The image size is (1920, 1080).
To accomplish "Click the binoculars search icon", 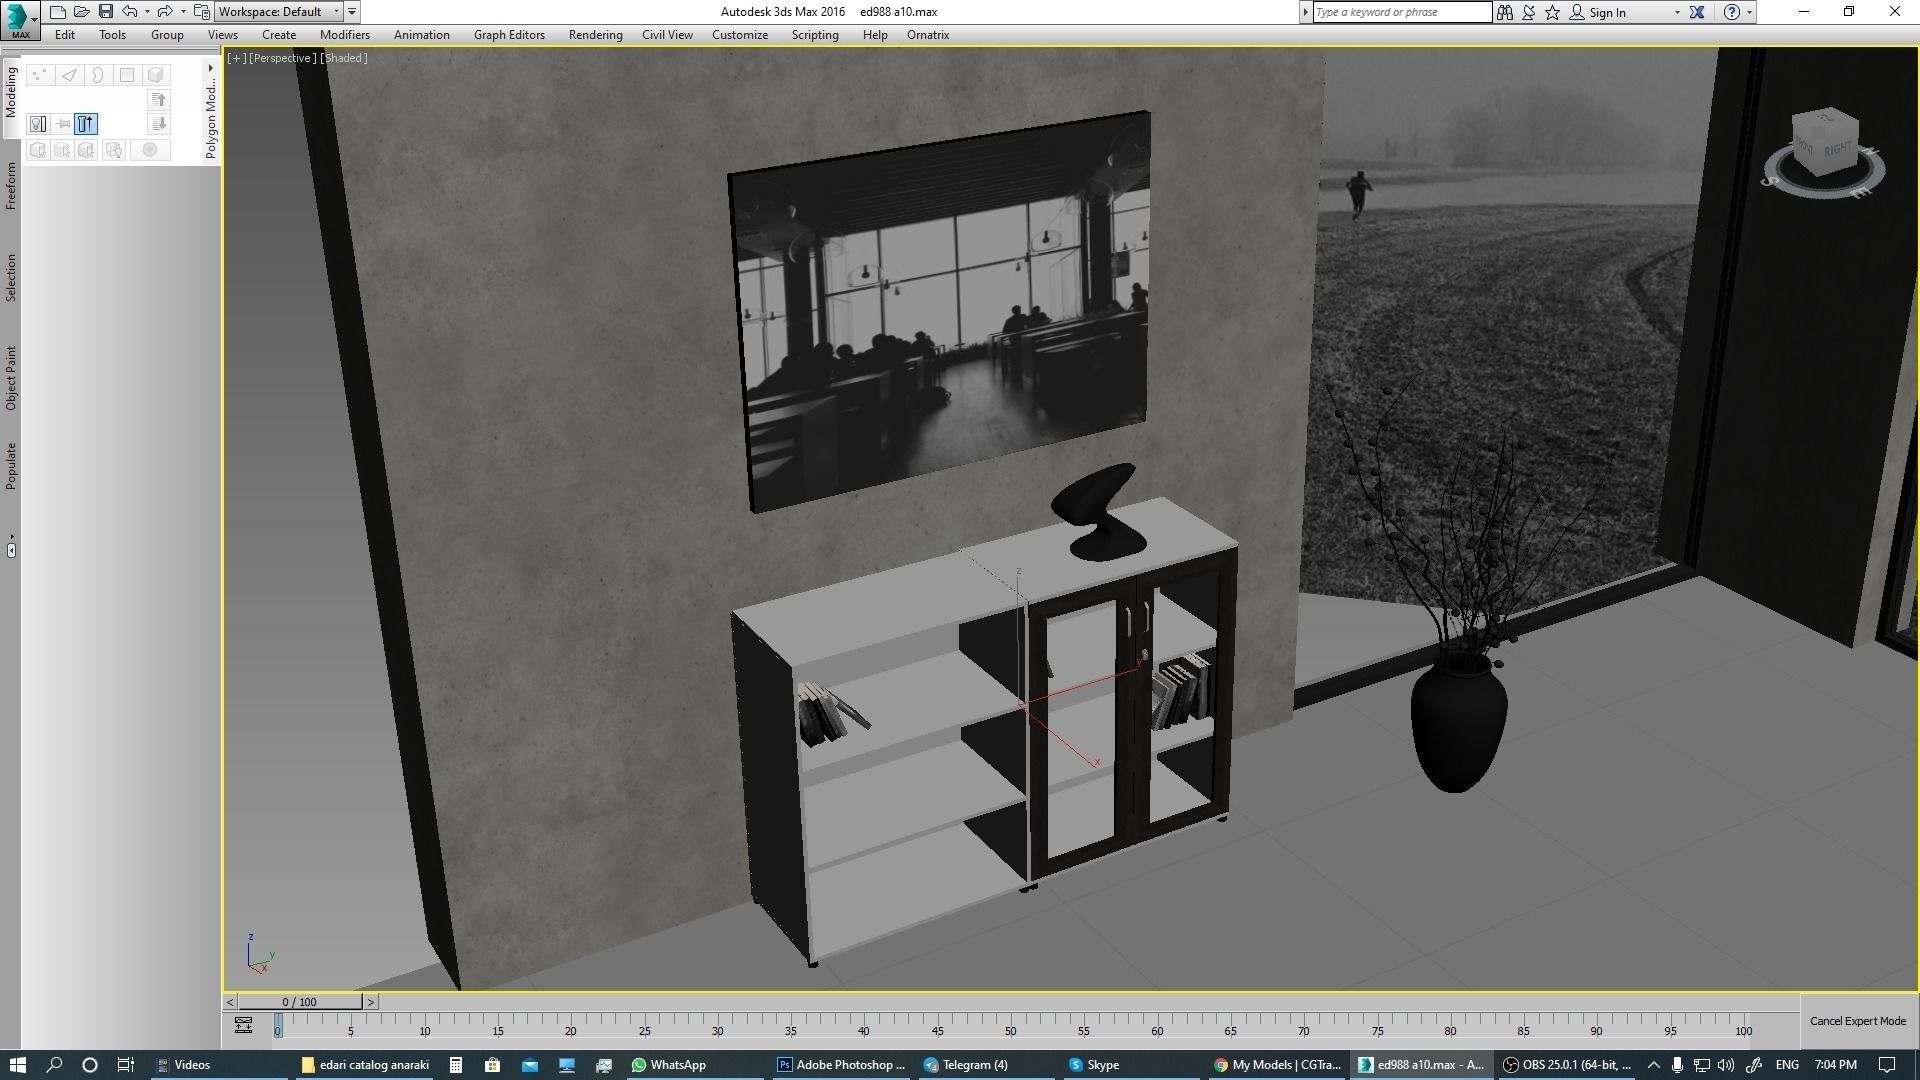I will [1505, 12].
